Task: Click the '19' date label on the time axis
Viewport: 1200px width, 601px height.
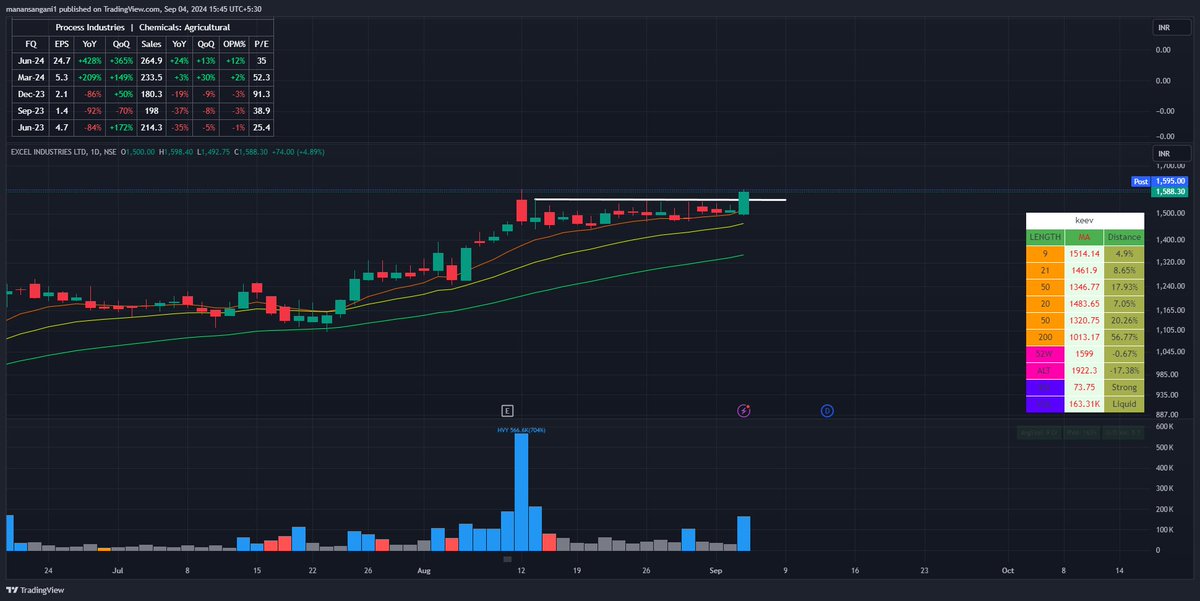Action: point(577,570)
